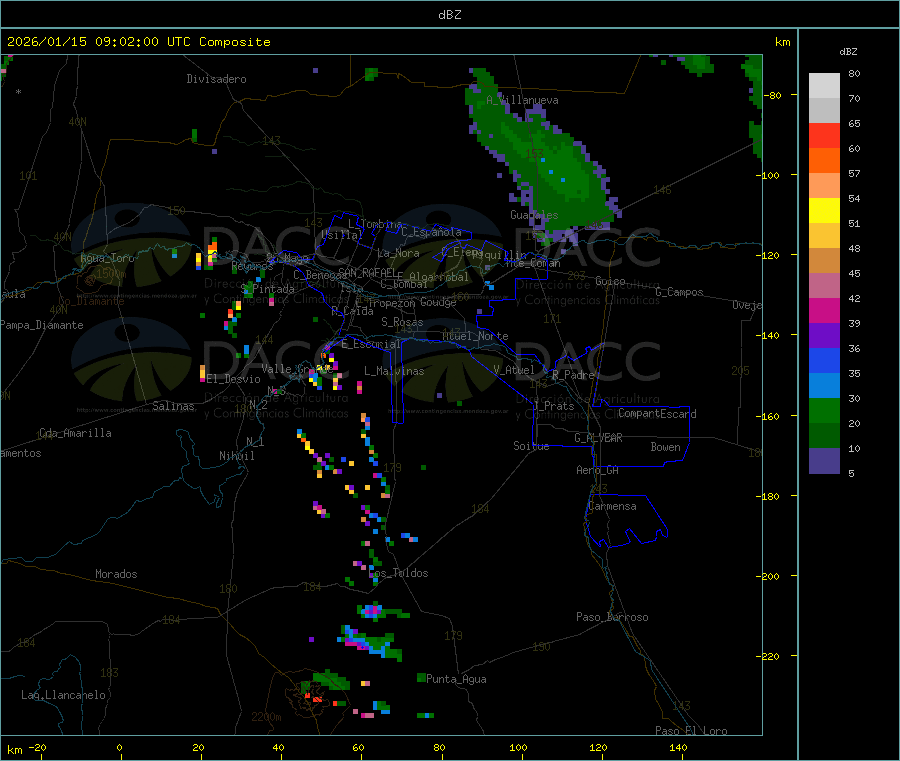Click the Los_Toldos place label
This screenshot has width=900, height=761.
click(x=398, y=573)
